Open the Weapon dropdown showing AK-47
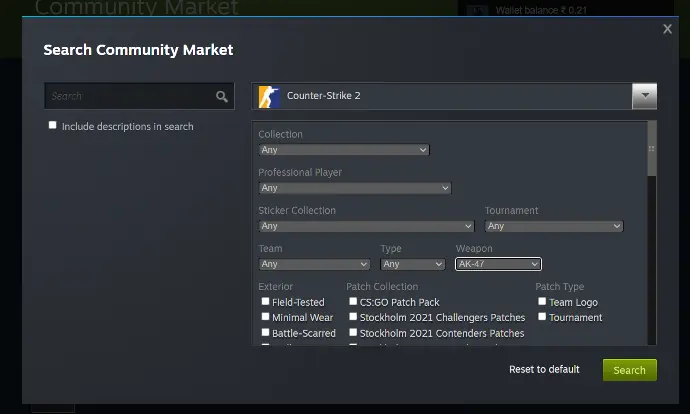690x414 pixels. (498, 264)
